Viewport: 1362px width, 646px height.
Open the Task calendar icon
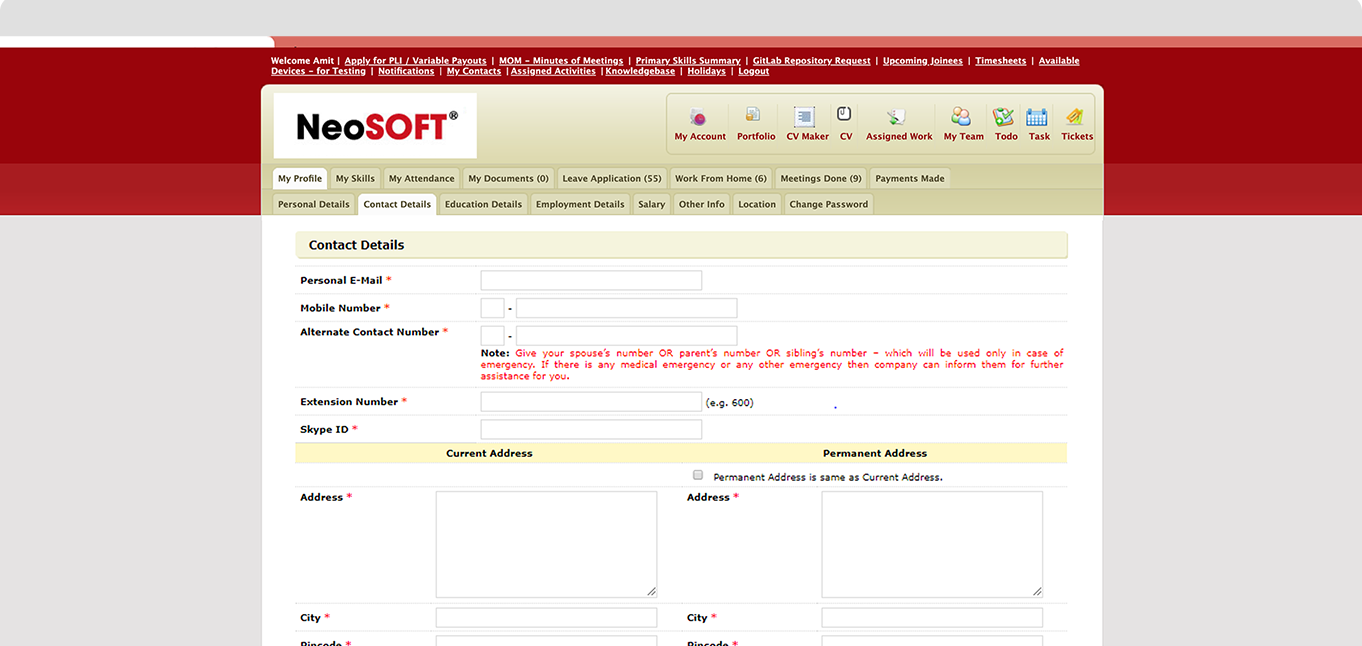click(1037, 117)
